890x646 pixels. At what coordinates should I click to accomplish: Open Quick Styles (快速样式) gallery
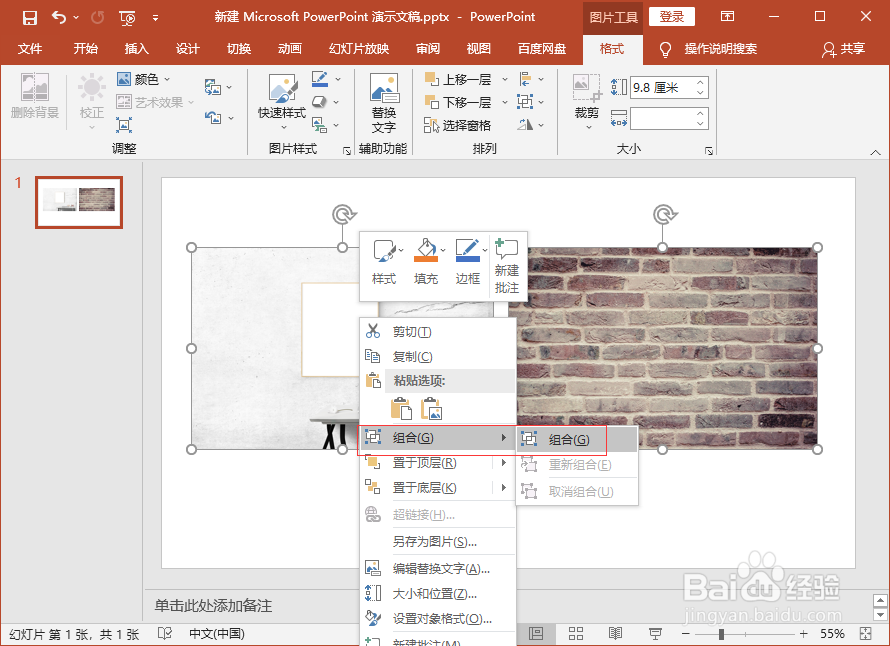tap(282, 101)
